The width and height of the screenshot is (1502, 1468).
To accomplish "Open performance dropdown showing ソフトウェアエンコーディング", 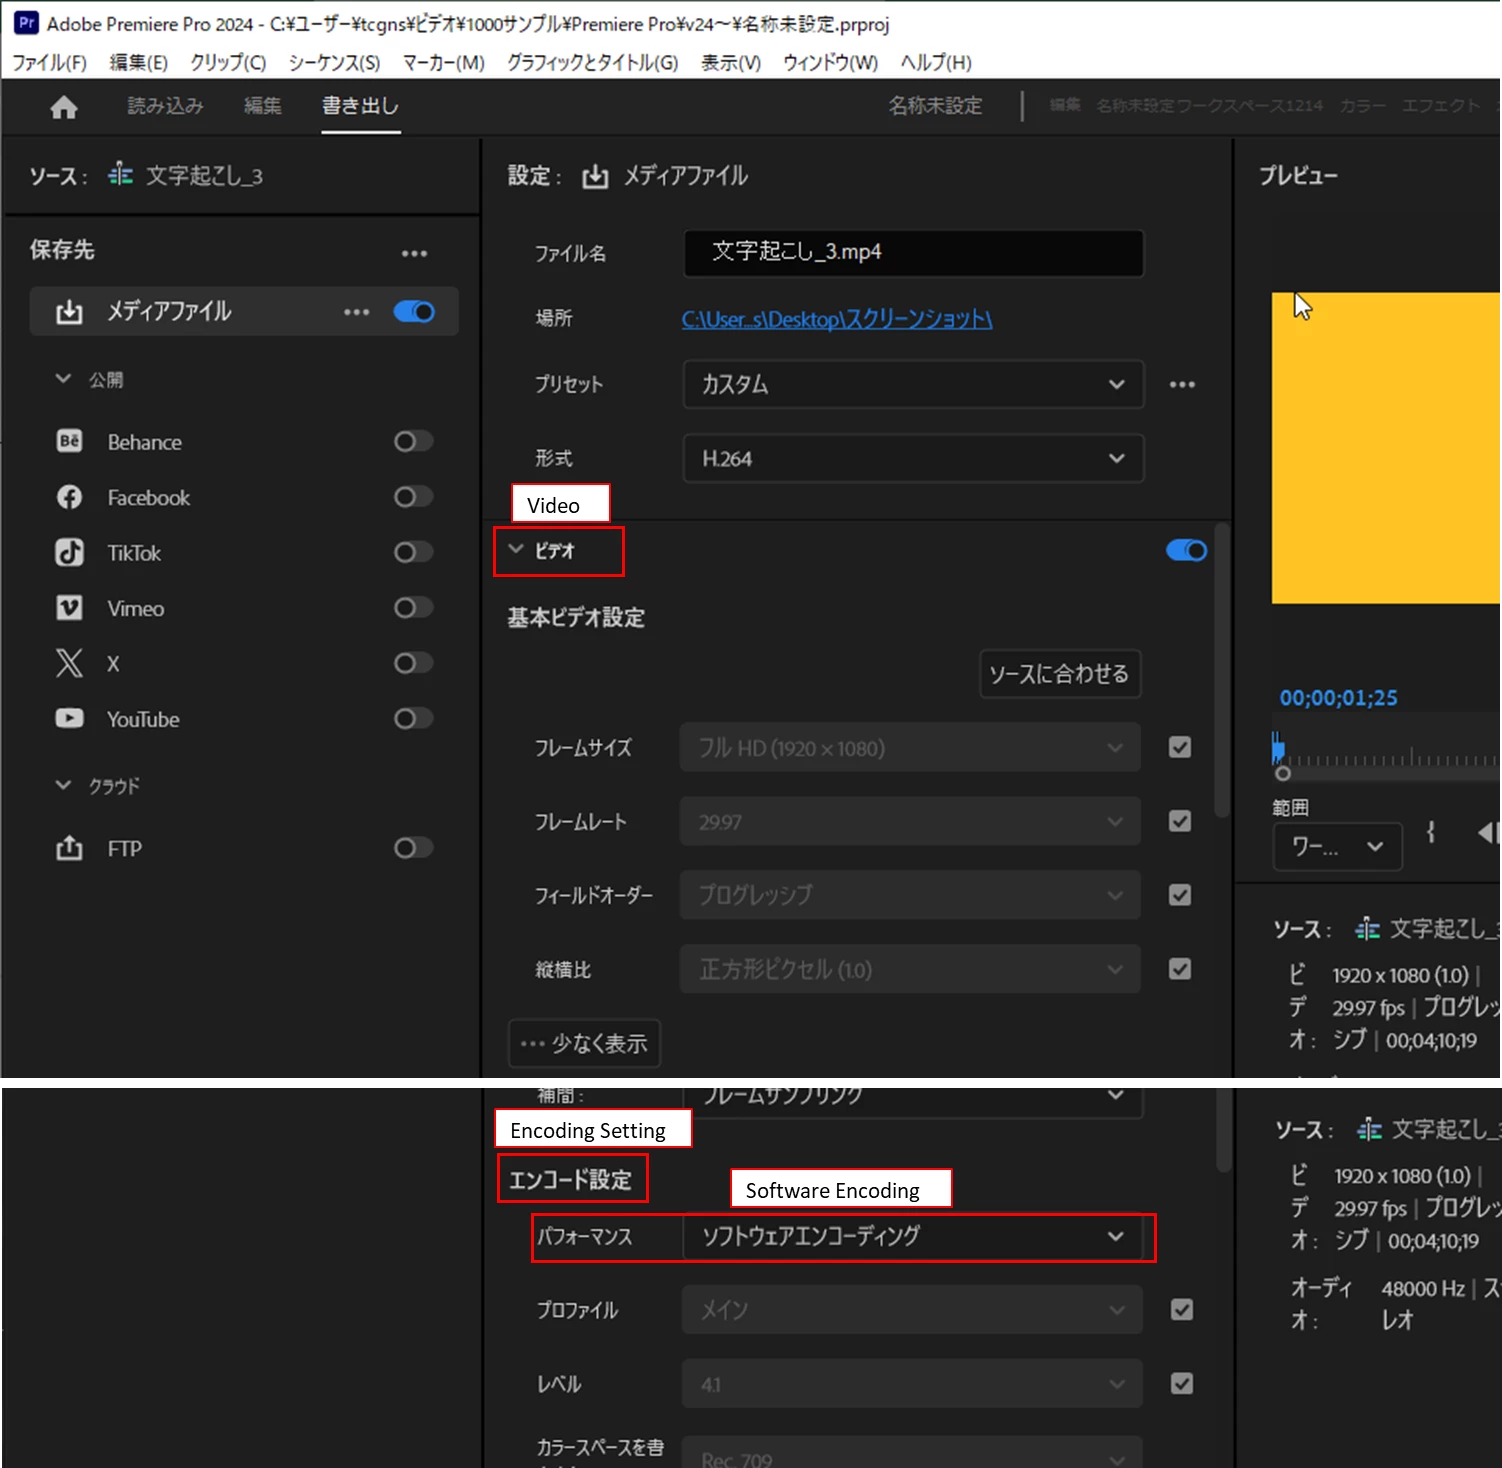I will pyautogui.click(x=913, y=1237).
